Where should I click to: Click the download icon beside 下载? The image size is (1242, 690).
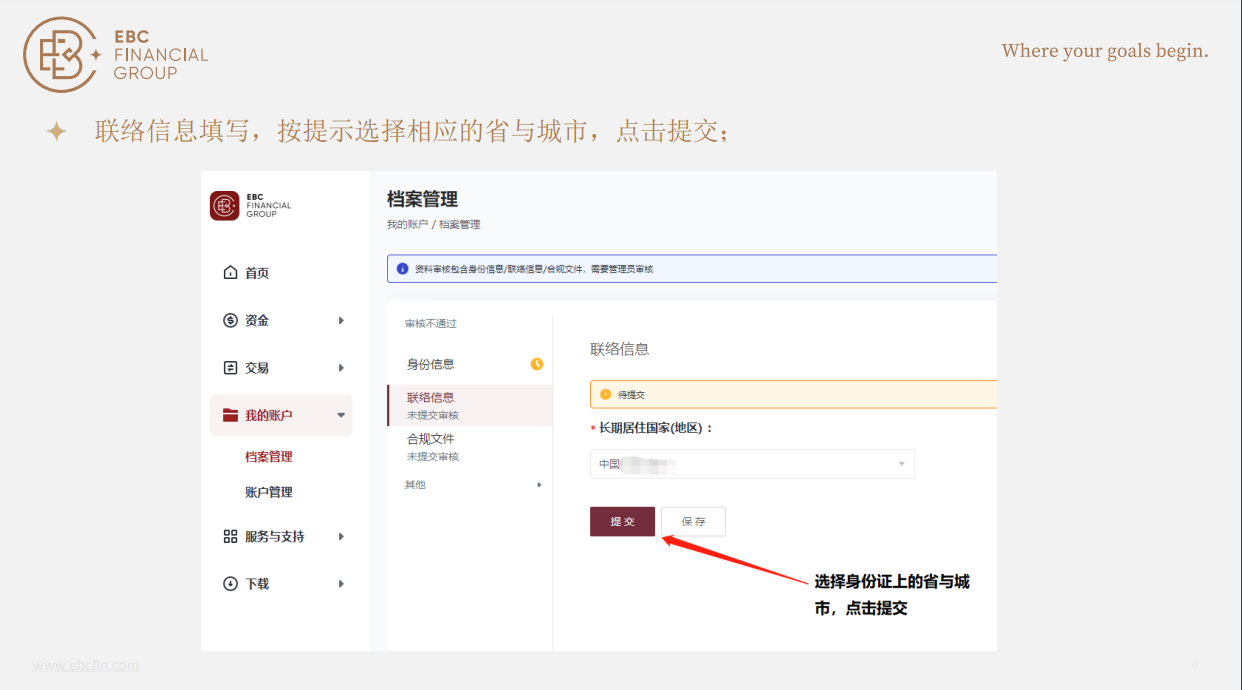(231, 584)
